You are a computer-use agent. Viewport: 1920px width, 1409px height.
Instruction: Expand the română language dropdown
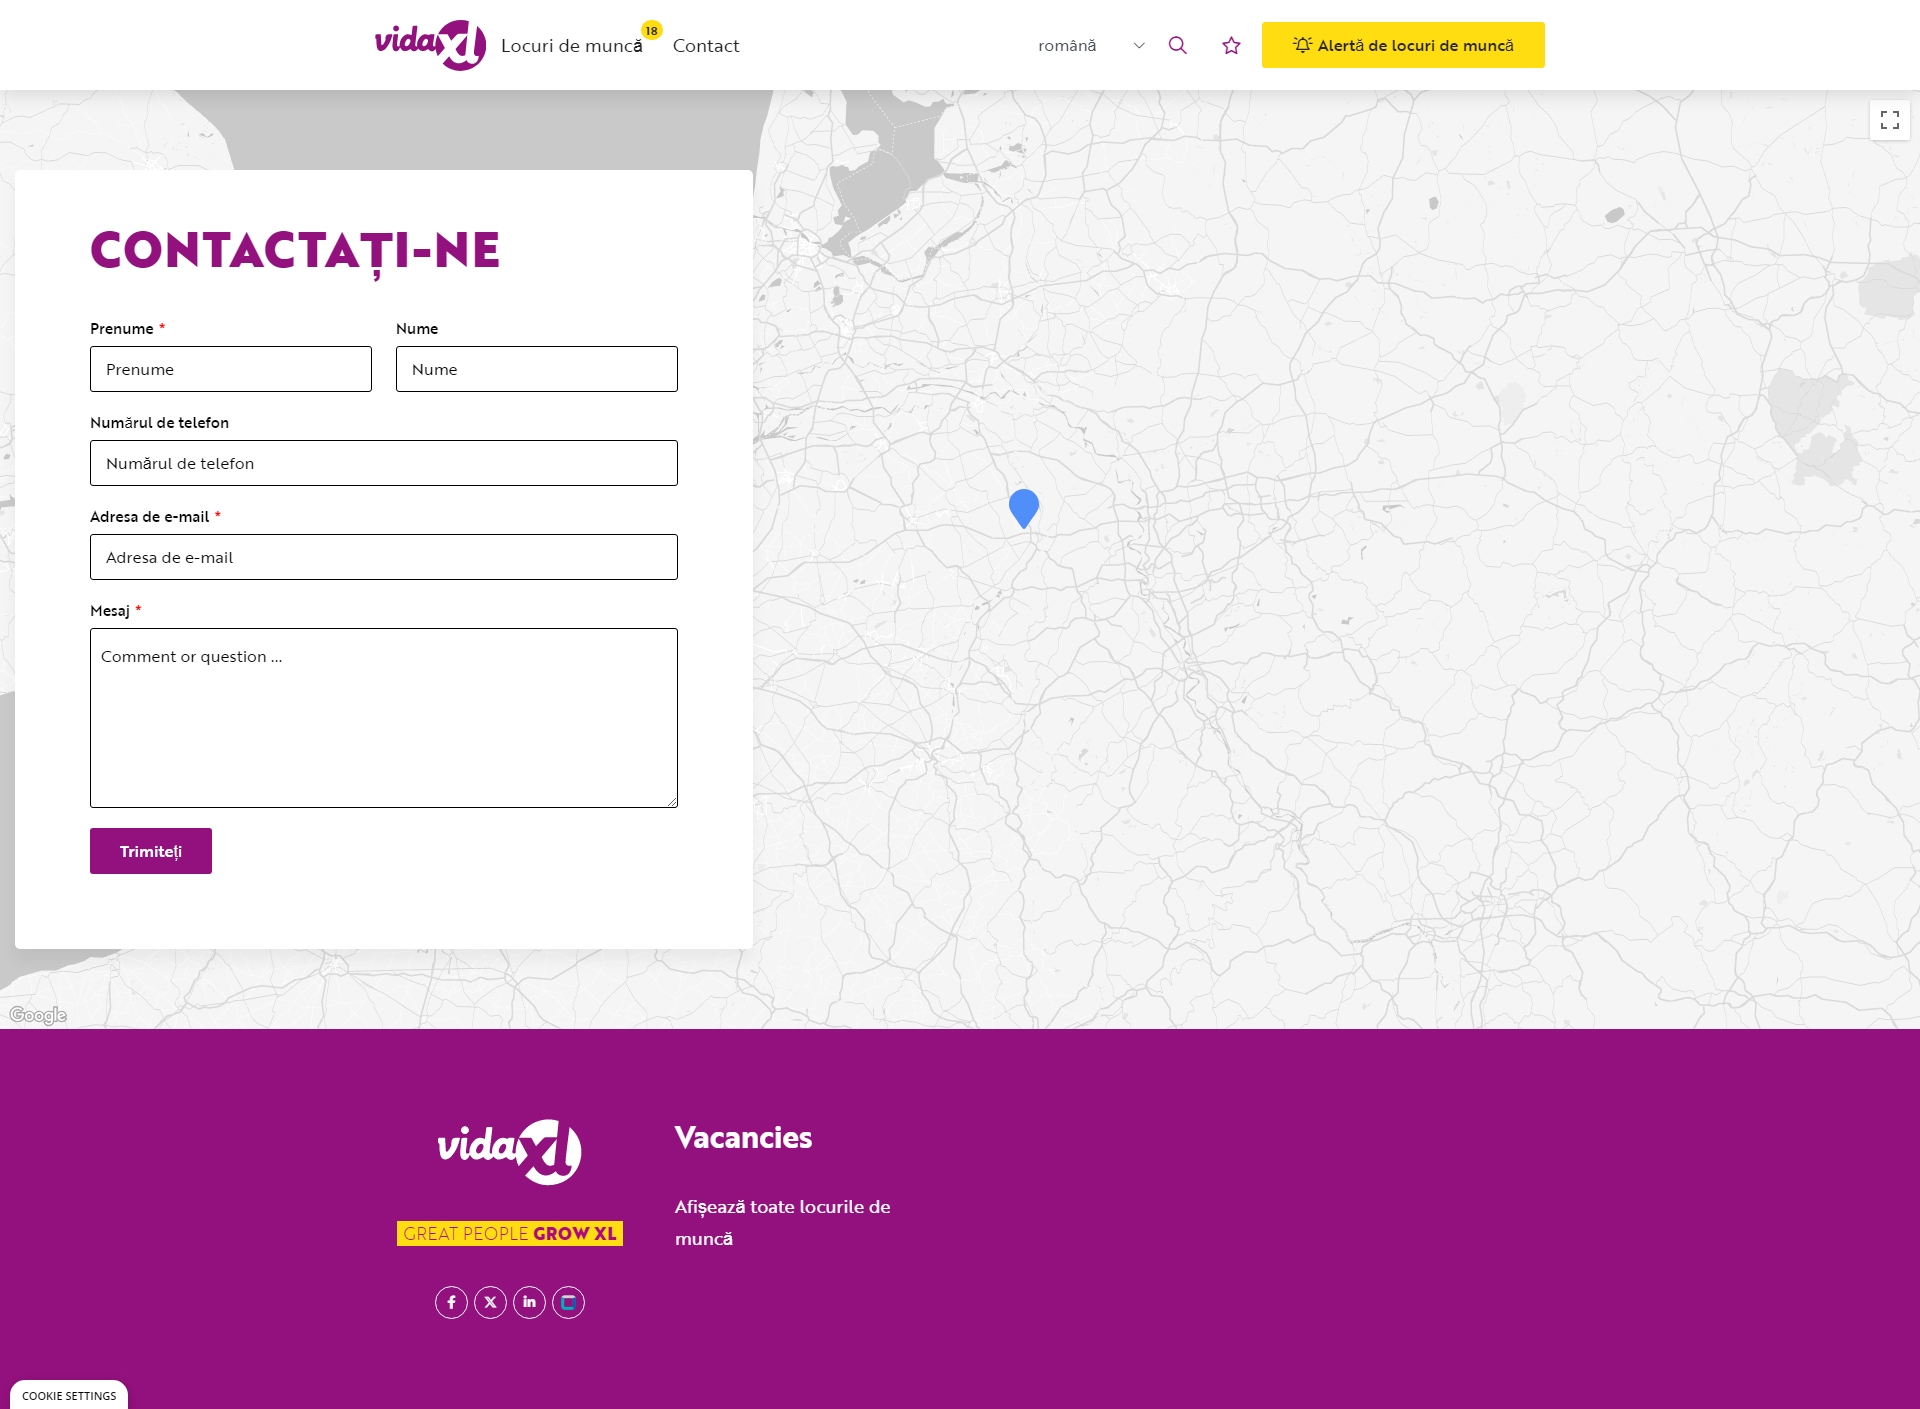pos(1090,45)
